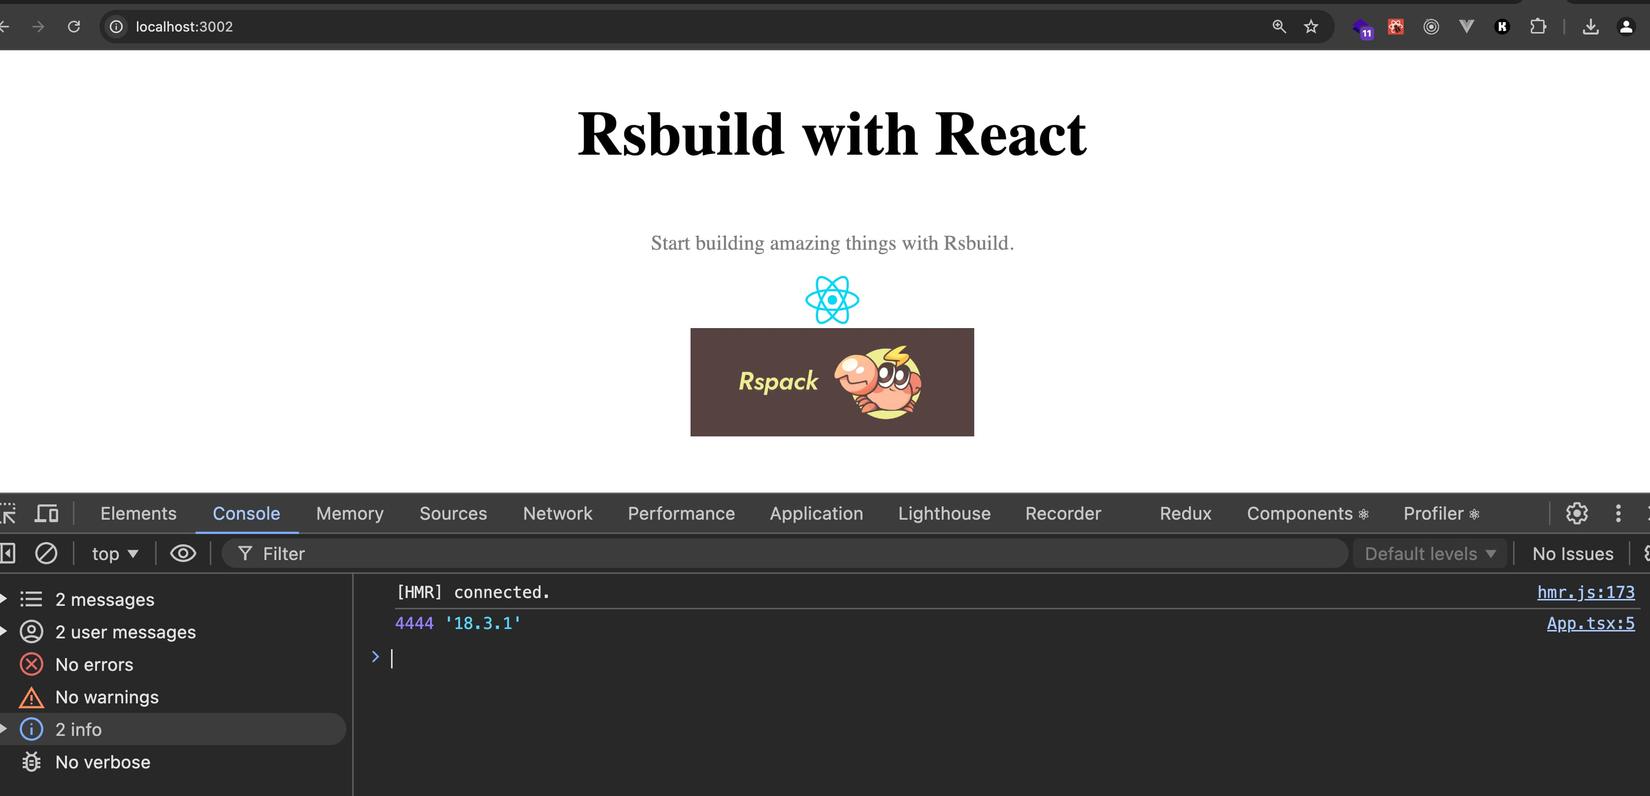1650x796 pixels.
Task: Open the top context selector
Action: pos(115,554)
